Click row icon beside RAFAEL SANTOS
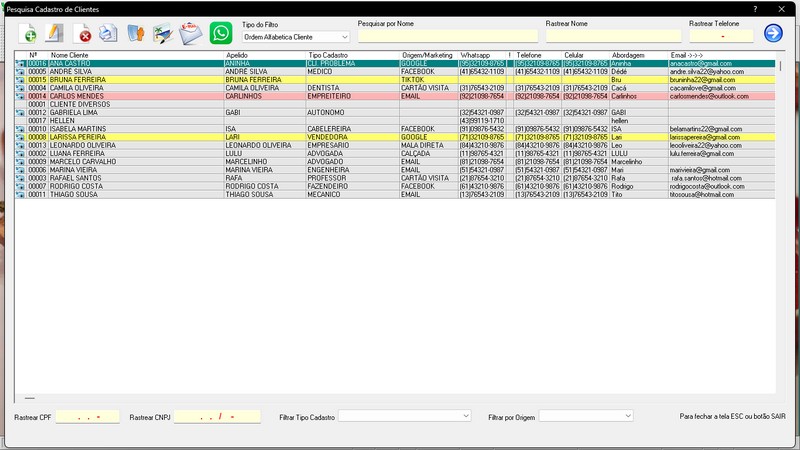The image size is (800, 450). 20,178
